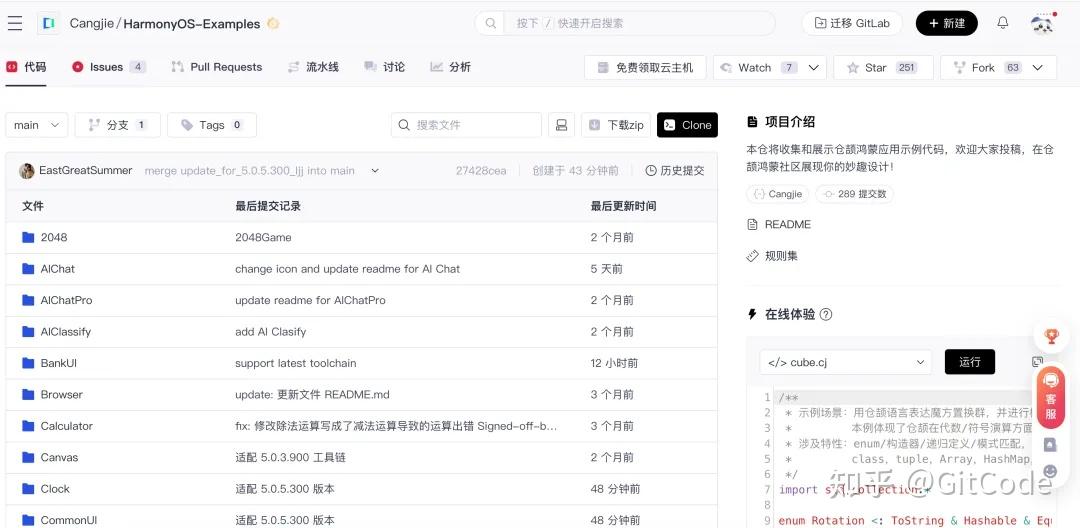
Task: Click commit message 'add AI Clasify'
Action: pyautogui.click(x=271, y=332)
